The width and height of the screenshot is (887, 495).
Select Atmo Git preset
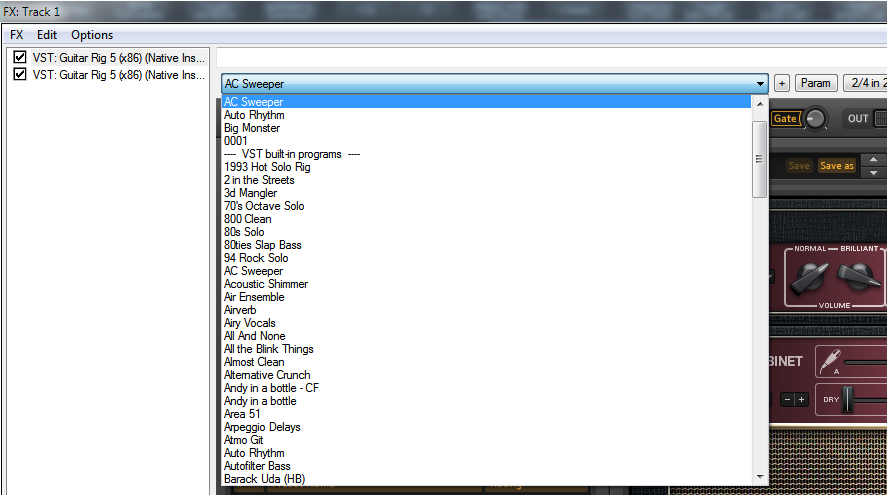point(486,440)
